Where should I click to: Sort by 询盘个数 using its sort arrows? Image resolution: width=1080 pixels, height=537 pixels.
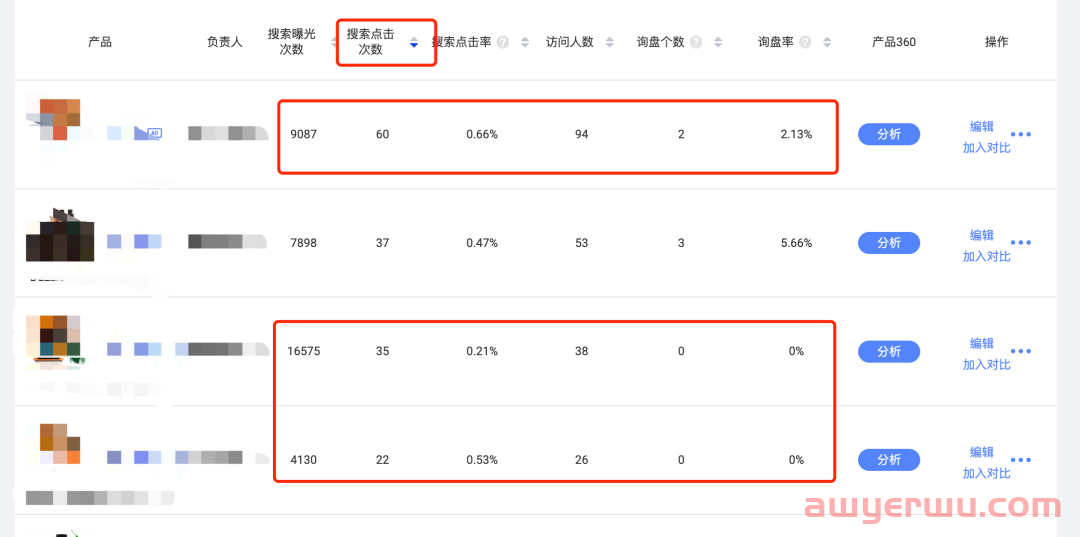coord(718,42)
